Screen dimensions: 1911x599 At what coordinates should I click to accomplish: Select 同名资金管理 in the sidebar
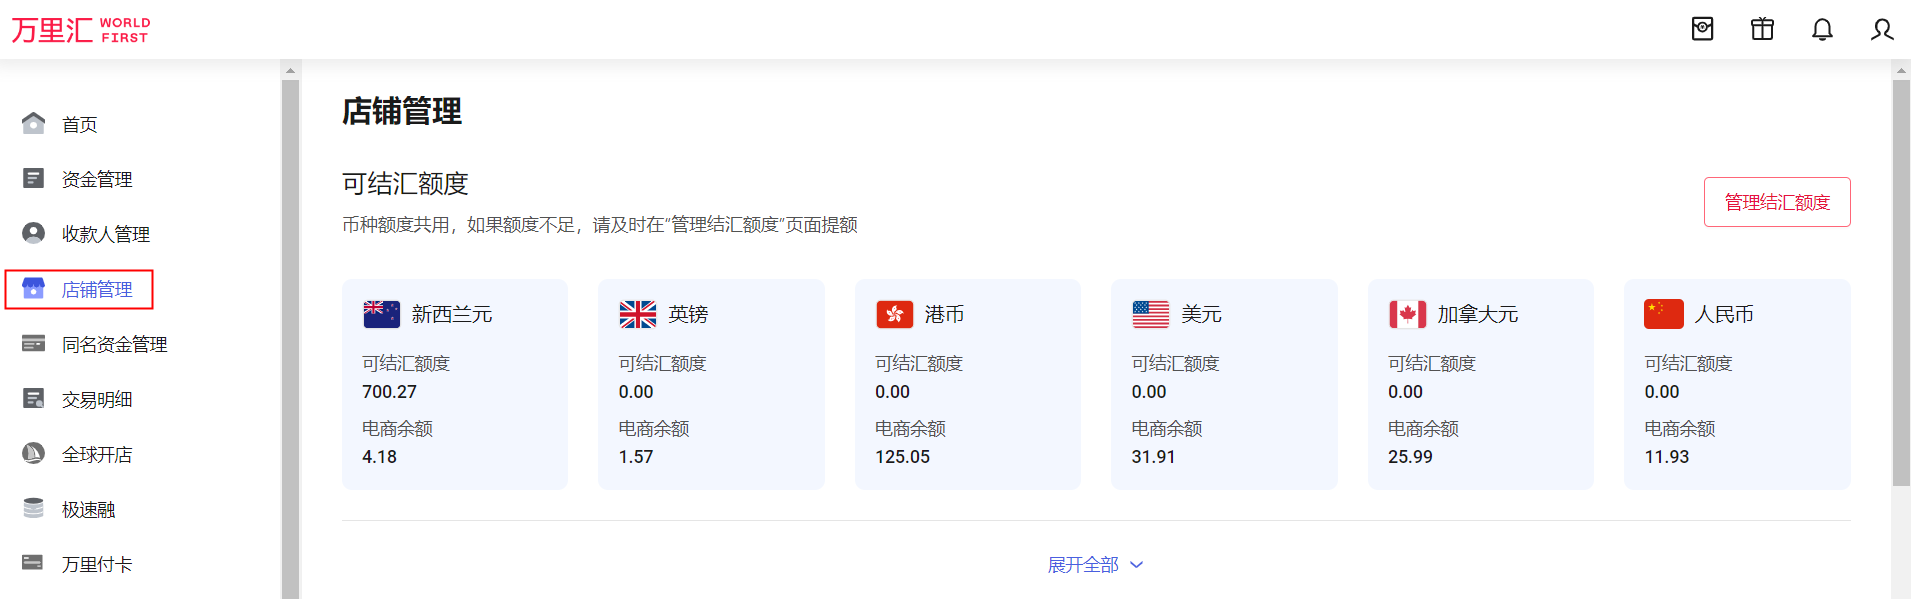114,344
